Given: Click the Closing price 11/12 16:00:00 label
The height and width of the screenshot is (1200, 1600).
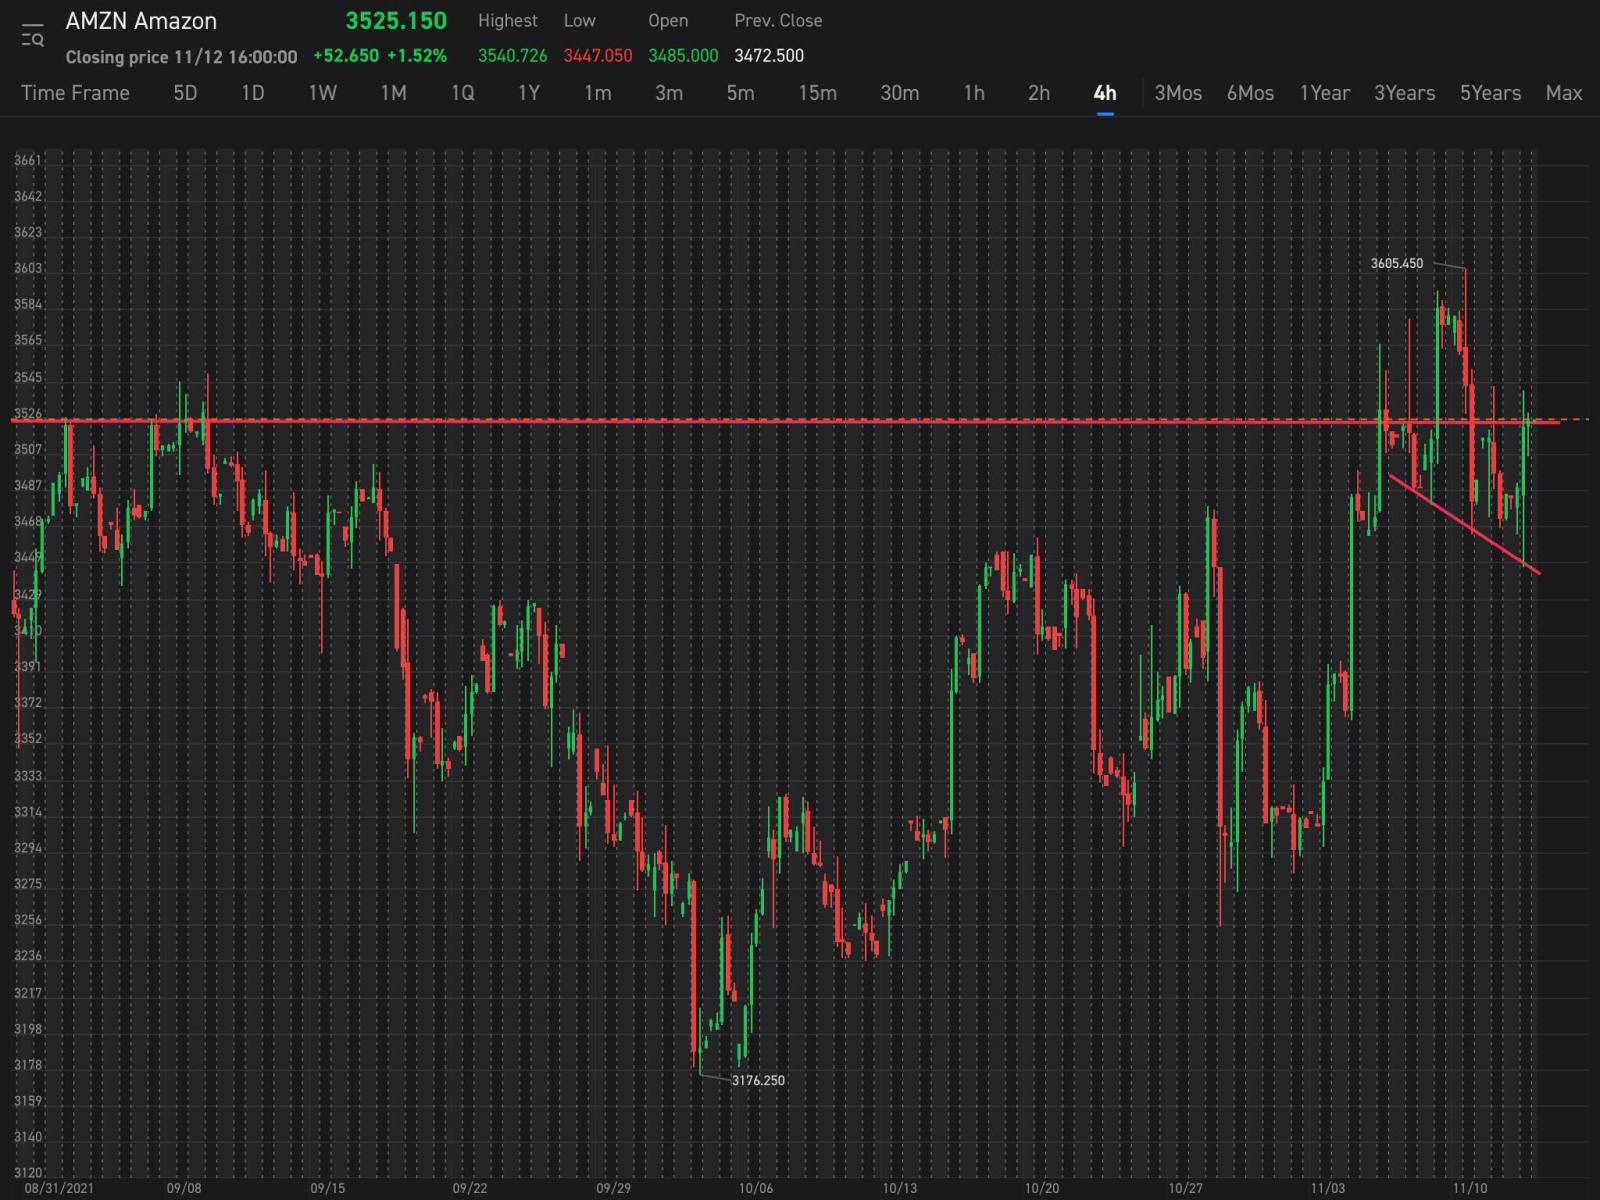Looking at the screenshot, I should coord(181,57).
